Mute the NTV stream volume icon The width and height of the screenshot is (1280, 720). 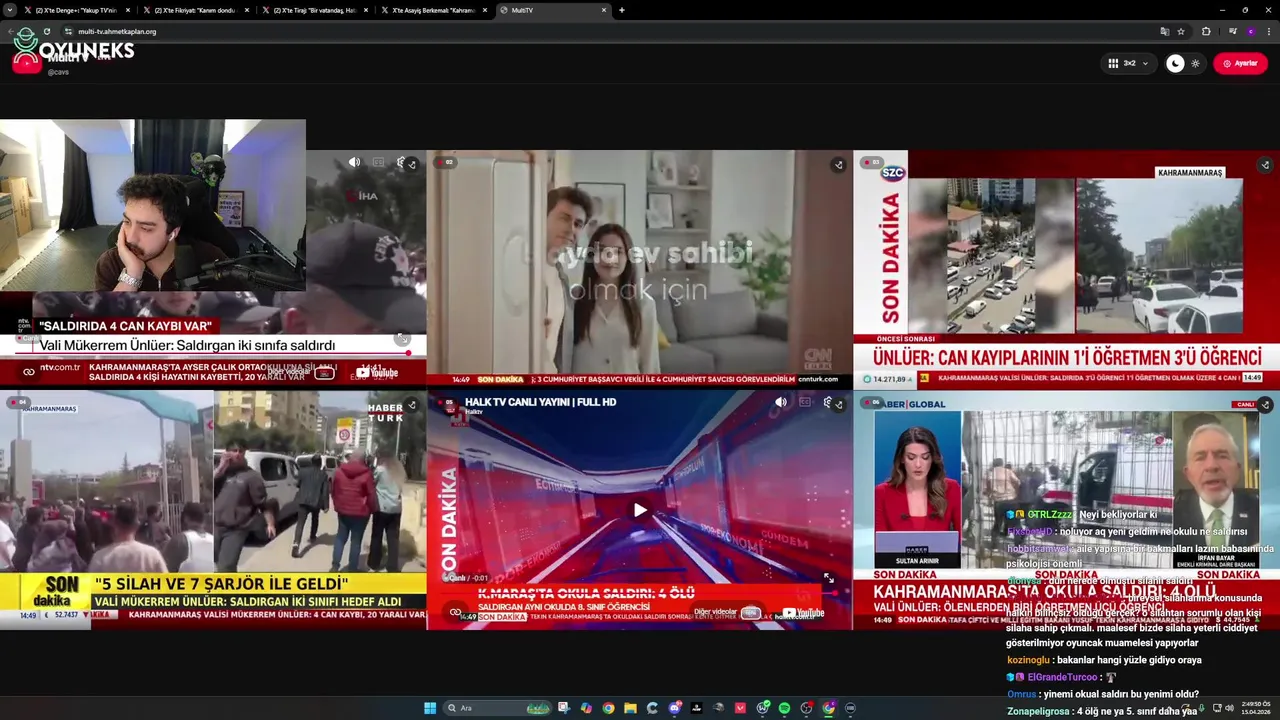click(x=354, y=162)
